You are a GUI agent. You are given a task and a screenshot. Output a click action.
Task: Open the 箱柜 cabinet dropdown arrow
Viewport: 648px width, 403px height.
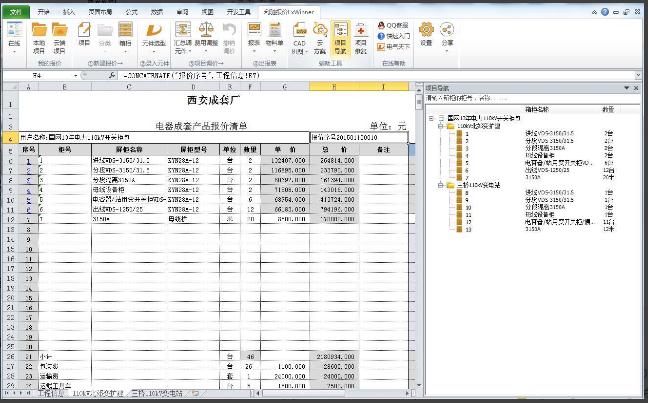click(x=125, y=52)
